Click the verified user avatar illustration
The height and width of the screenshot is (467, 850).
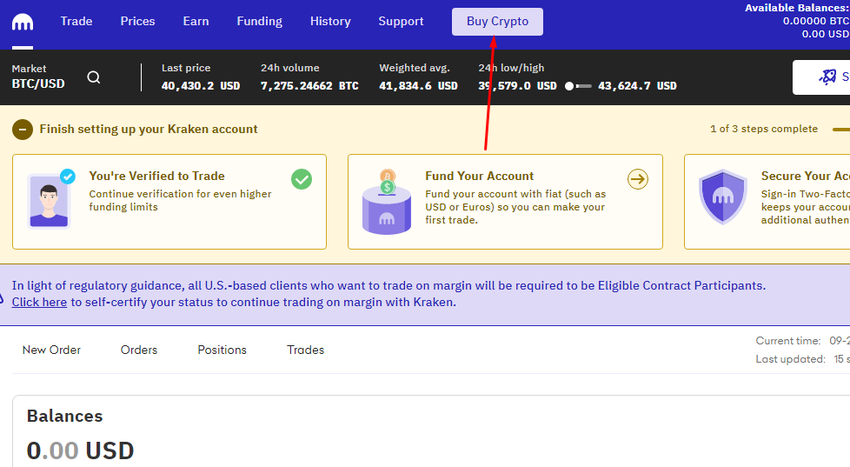pos(50,199)
